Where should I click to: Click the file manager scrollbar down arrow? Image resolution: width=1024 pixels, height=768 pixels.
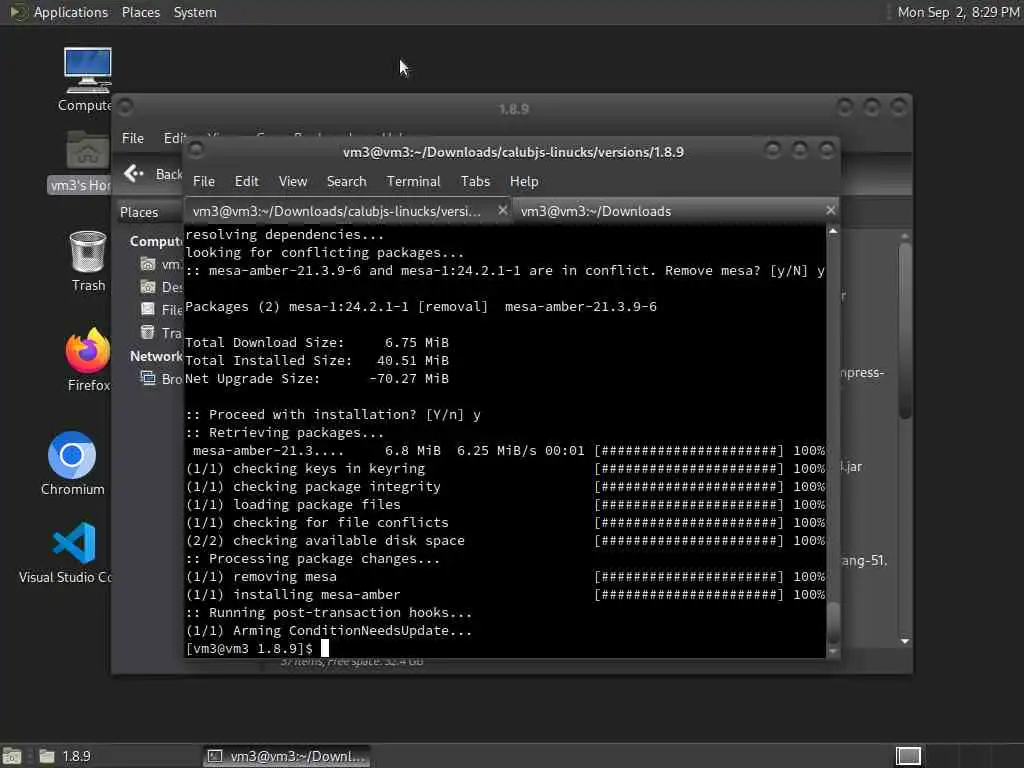(x=904, y=641)
